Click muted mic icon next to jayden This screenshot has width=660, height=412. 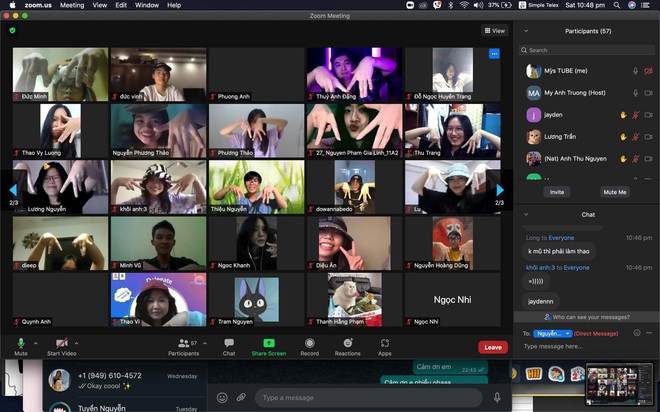coord(636,115)
